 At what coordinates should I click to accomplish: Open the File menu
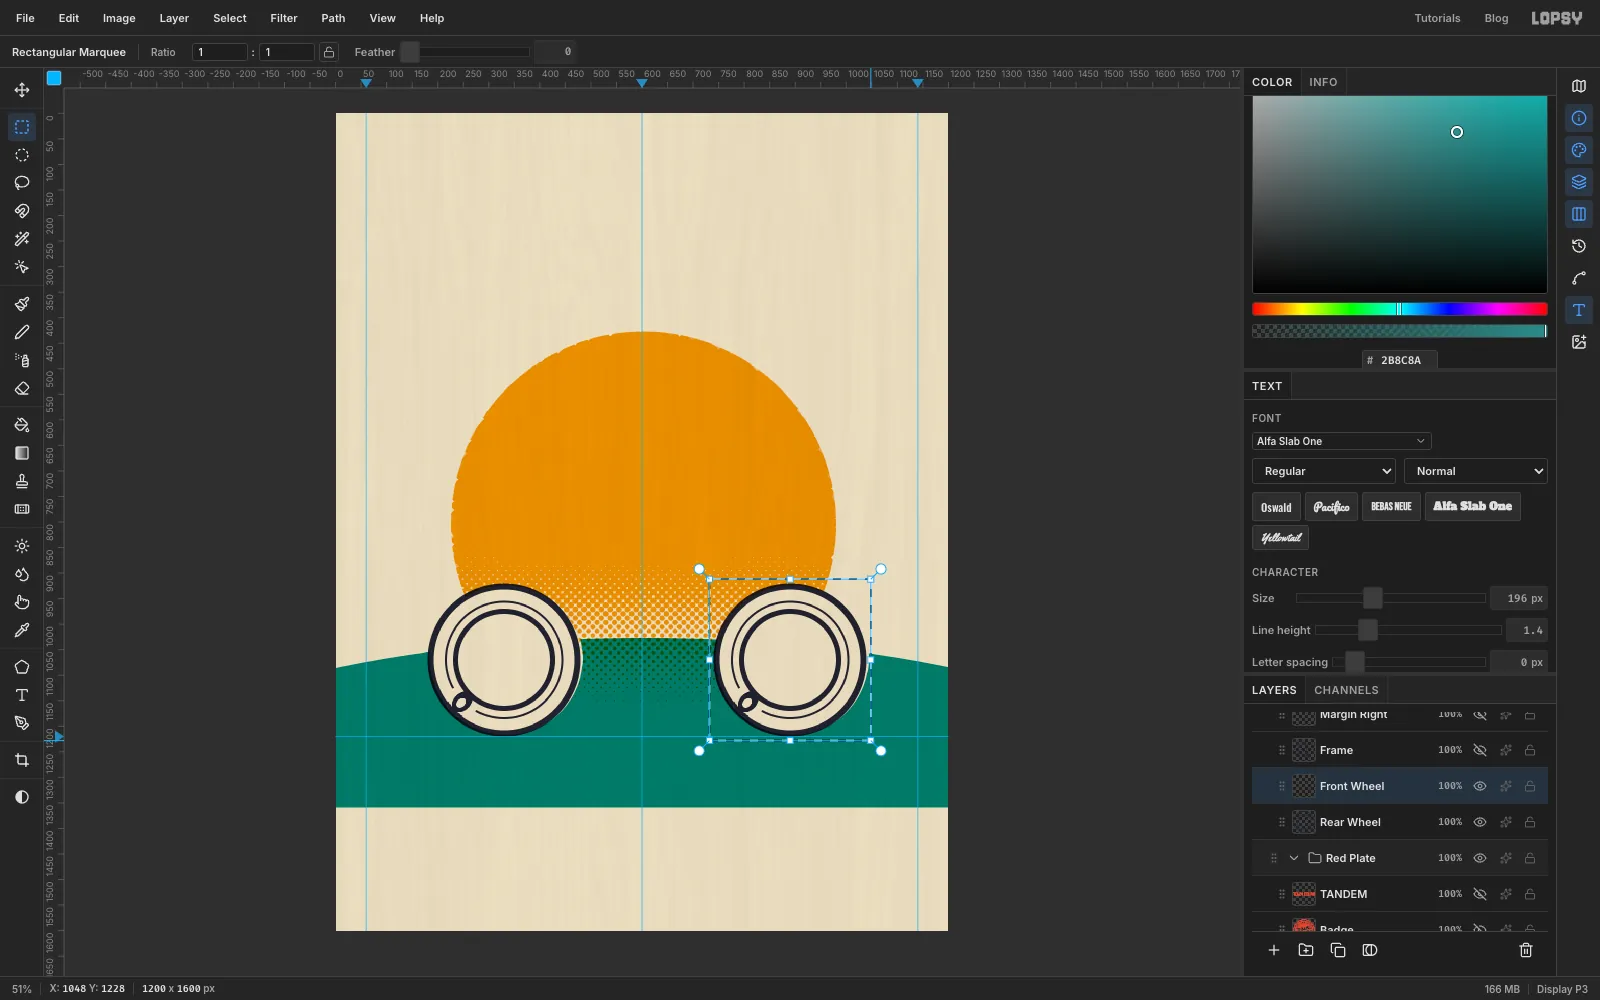(25, 18)
